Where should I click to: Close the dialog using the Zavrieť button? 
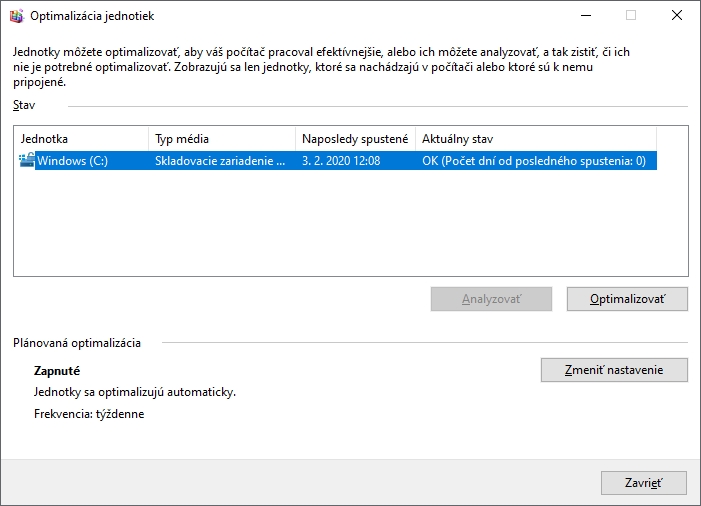pyautogui.click(x=643, y=483)
